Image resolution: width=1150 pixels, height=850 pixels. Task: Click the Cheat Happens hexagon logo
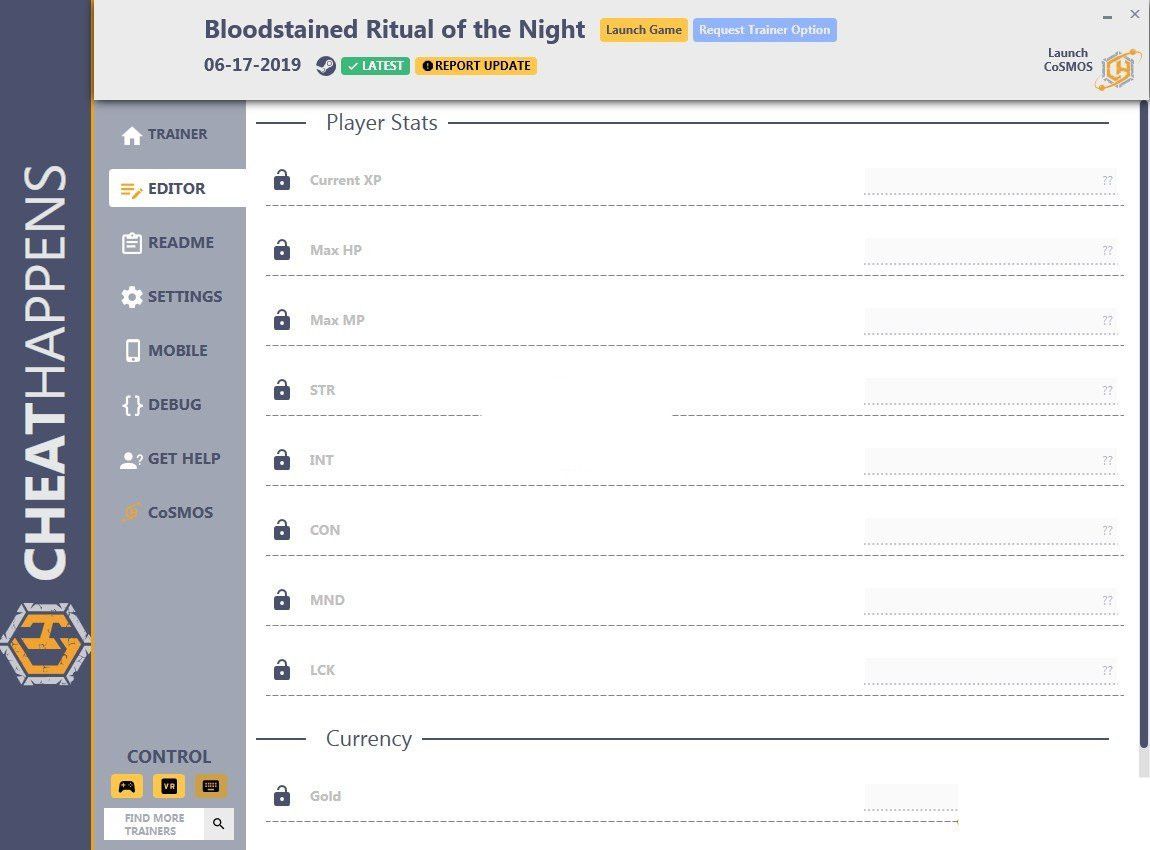point(45,645)
